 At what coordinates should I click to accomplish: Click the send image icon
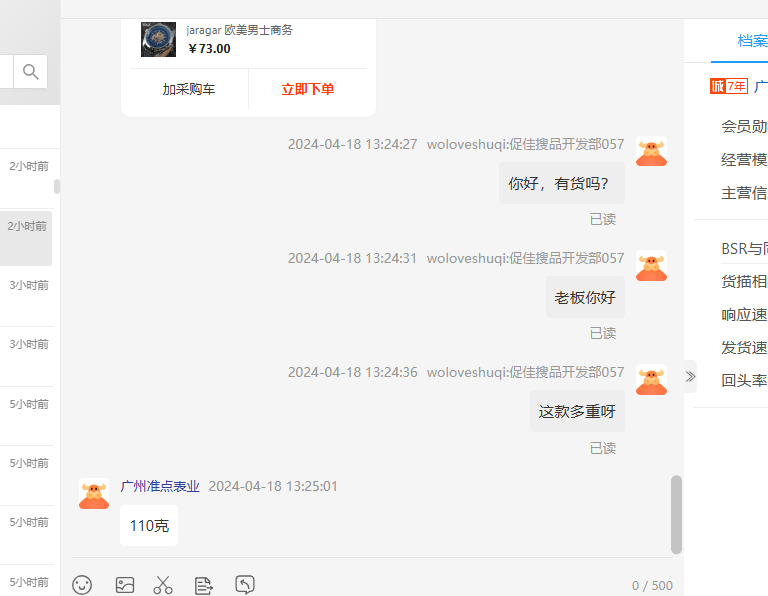[x=125, y=585]
